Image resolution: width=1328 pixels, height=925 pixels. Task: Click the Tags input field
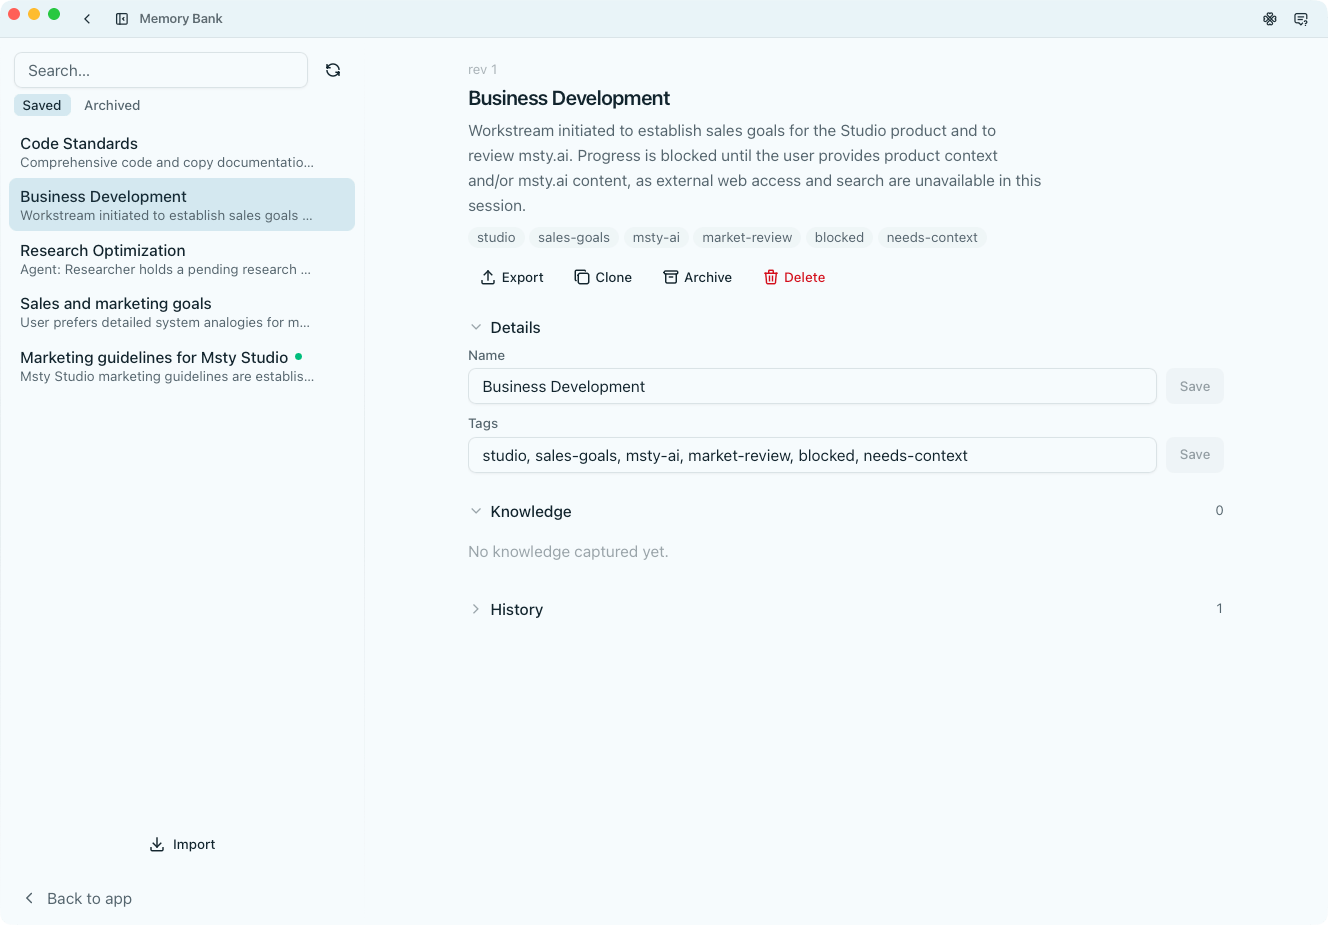click(x=812, y=455)
